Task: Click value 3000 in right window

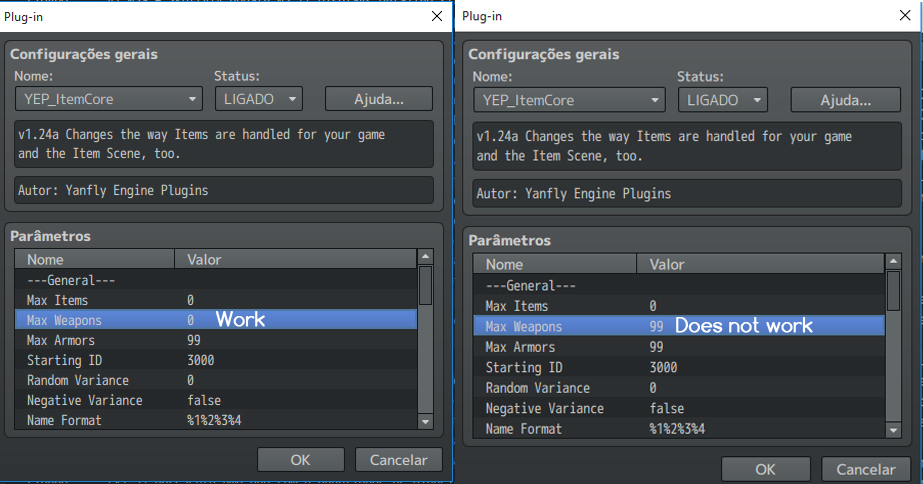Action: pos(663,367)
